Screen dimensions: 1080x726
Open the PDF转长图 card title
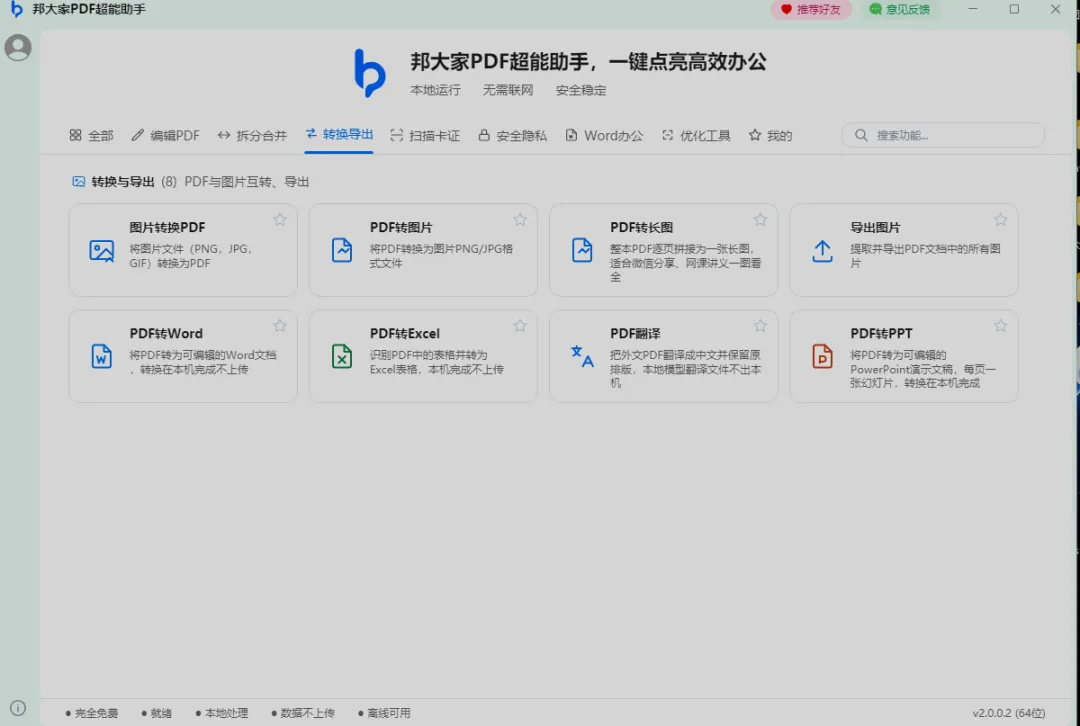[x=641, y=227]
